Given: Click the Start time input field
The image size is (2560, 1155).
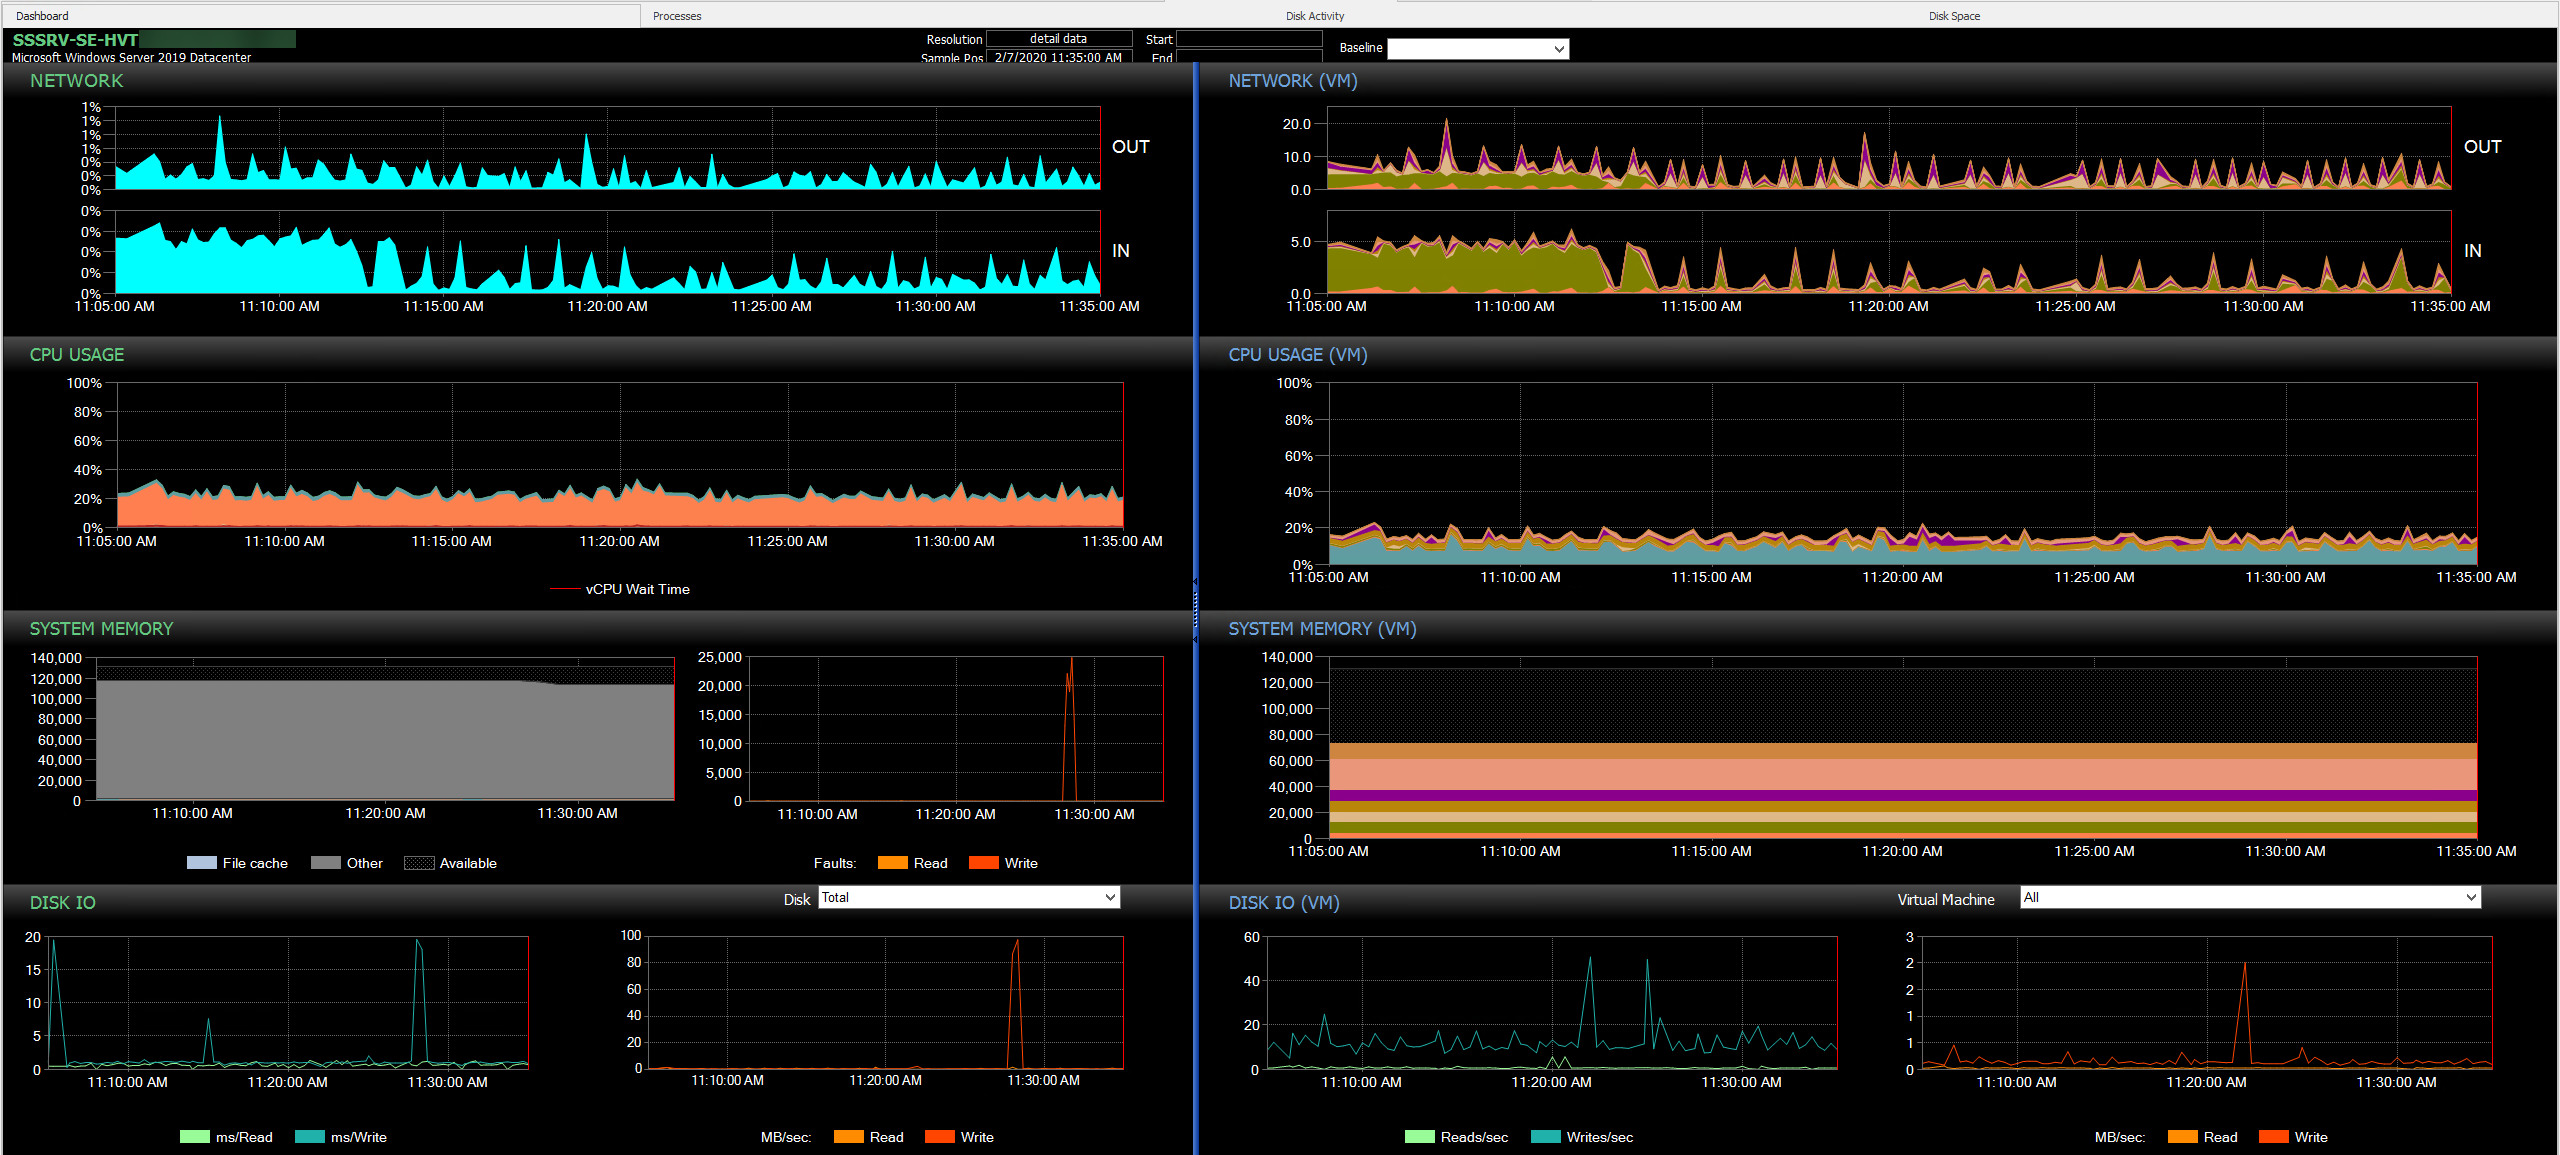Looking at the screenshot, I should pyautogui.click(x=1249, y=39).
